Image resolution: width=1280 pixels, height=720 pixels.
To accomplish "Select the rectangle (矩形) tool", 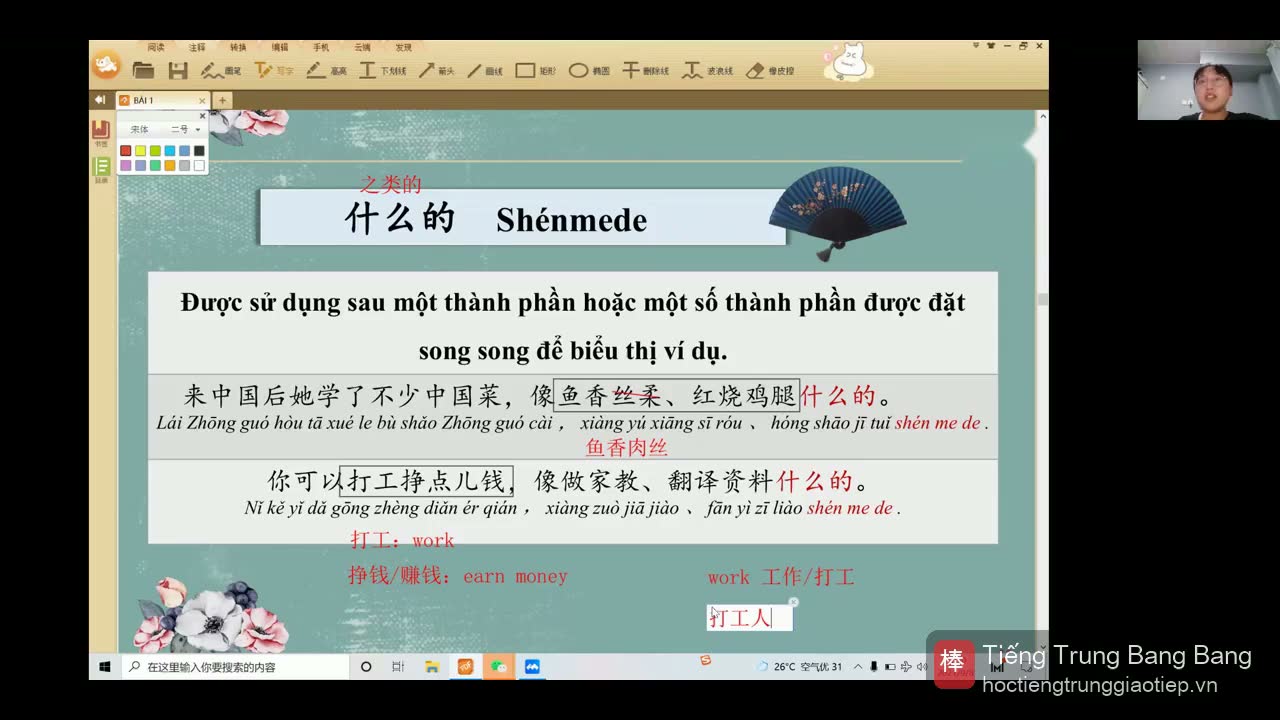I will pos(535,70).
